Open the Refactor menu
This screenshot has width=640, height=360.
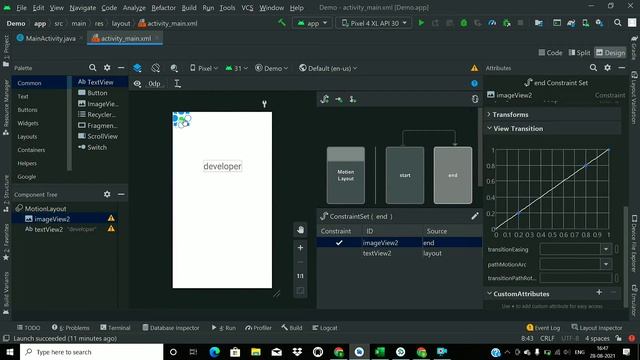click(x=163, y=7)
